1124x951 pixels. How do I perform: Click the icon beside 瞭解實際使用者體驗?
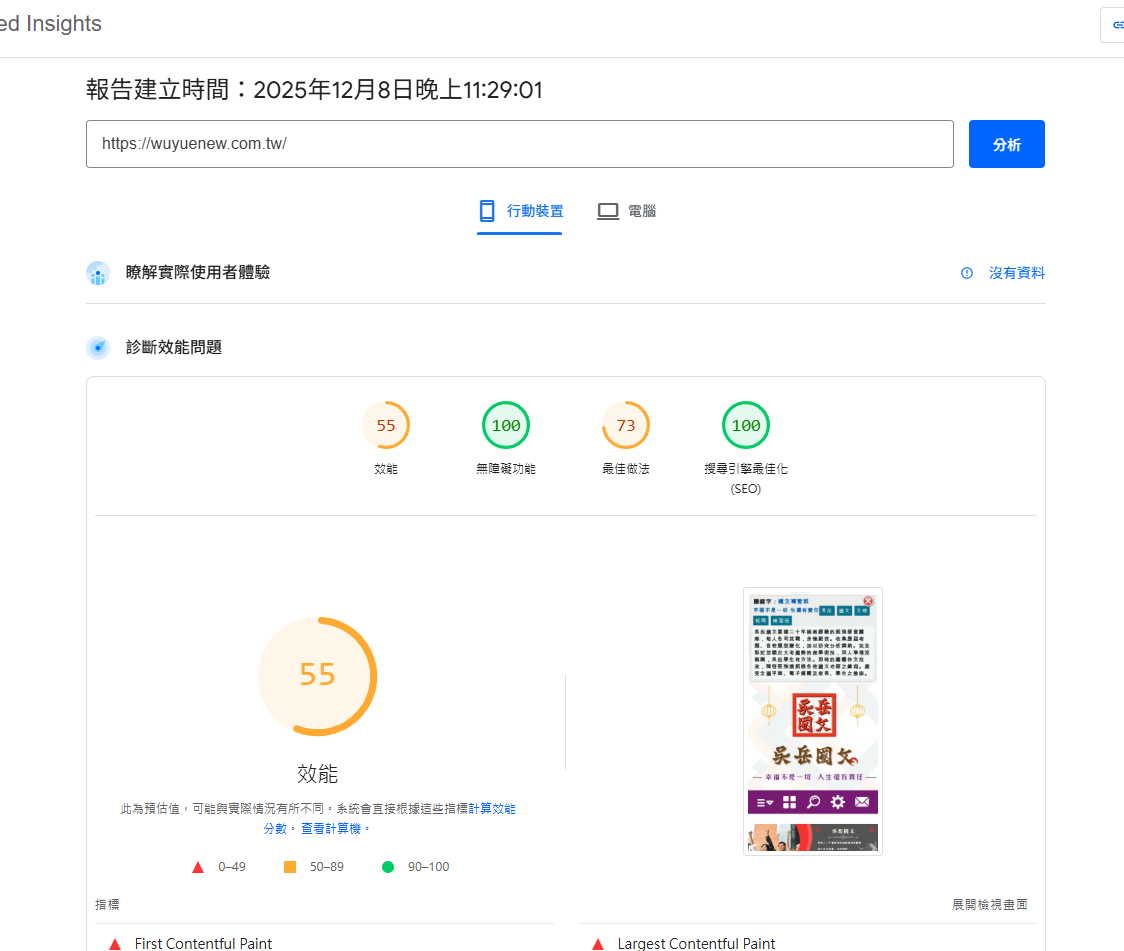coord(98,273)
